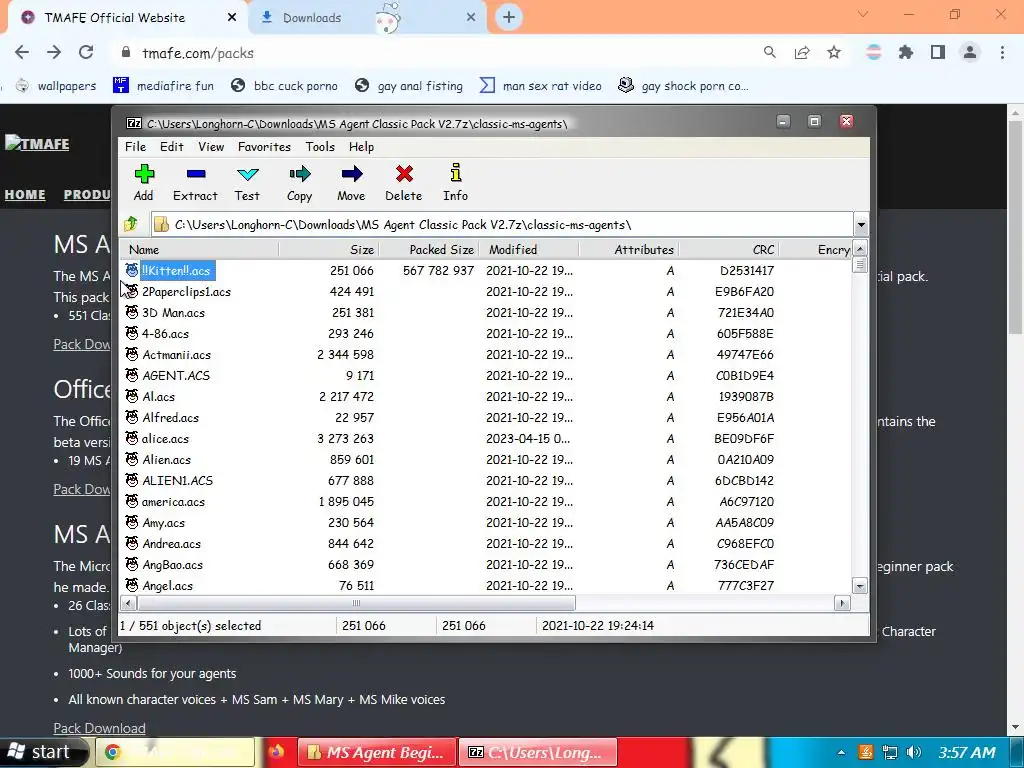1024x768 pixels.
Task: Switch to TMAFE Official Website tab
Action: (115, 18)
